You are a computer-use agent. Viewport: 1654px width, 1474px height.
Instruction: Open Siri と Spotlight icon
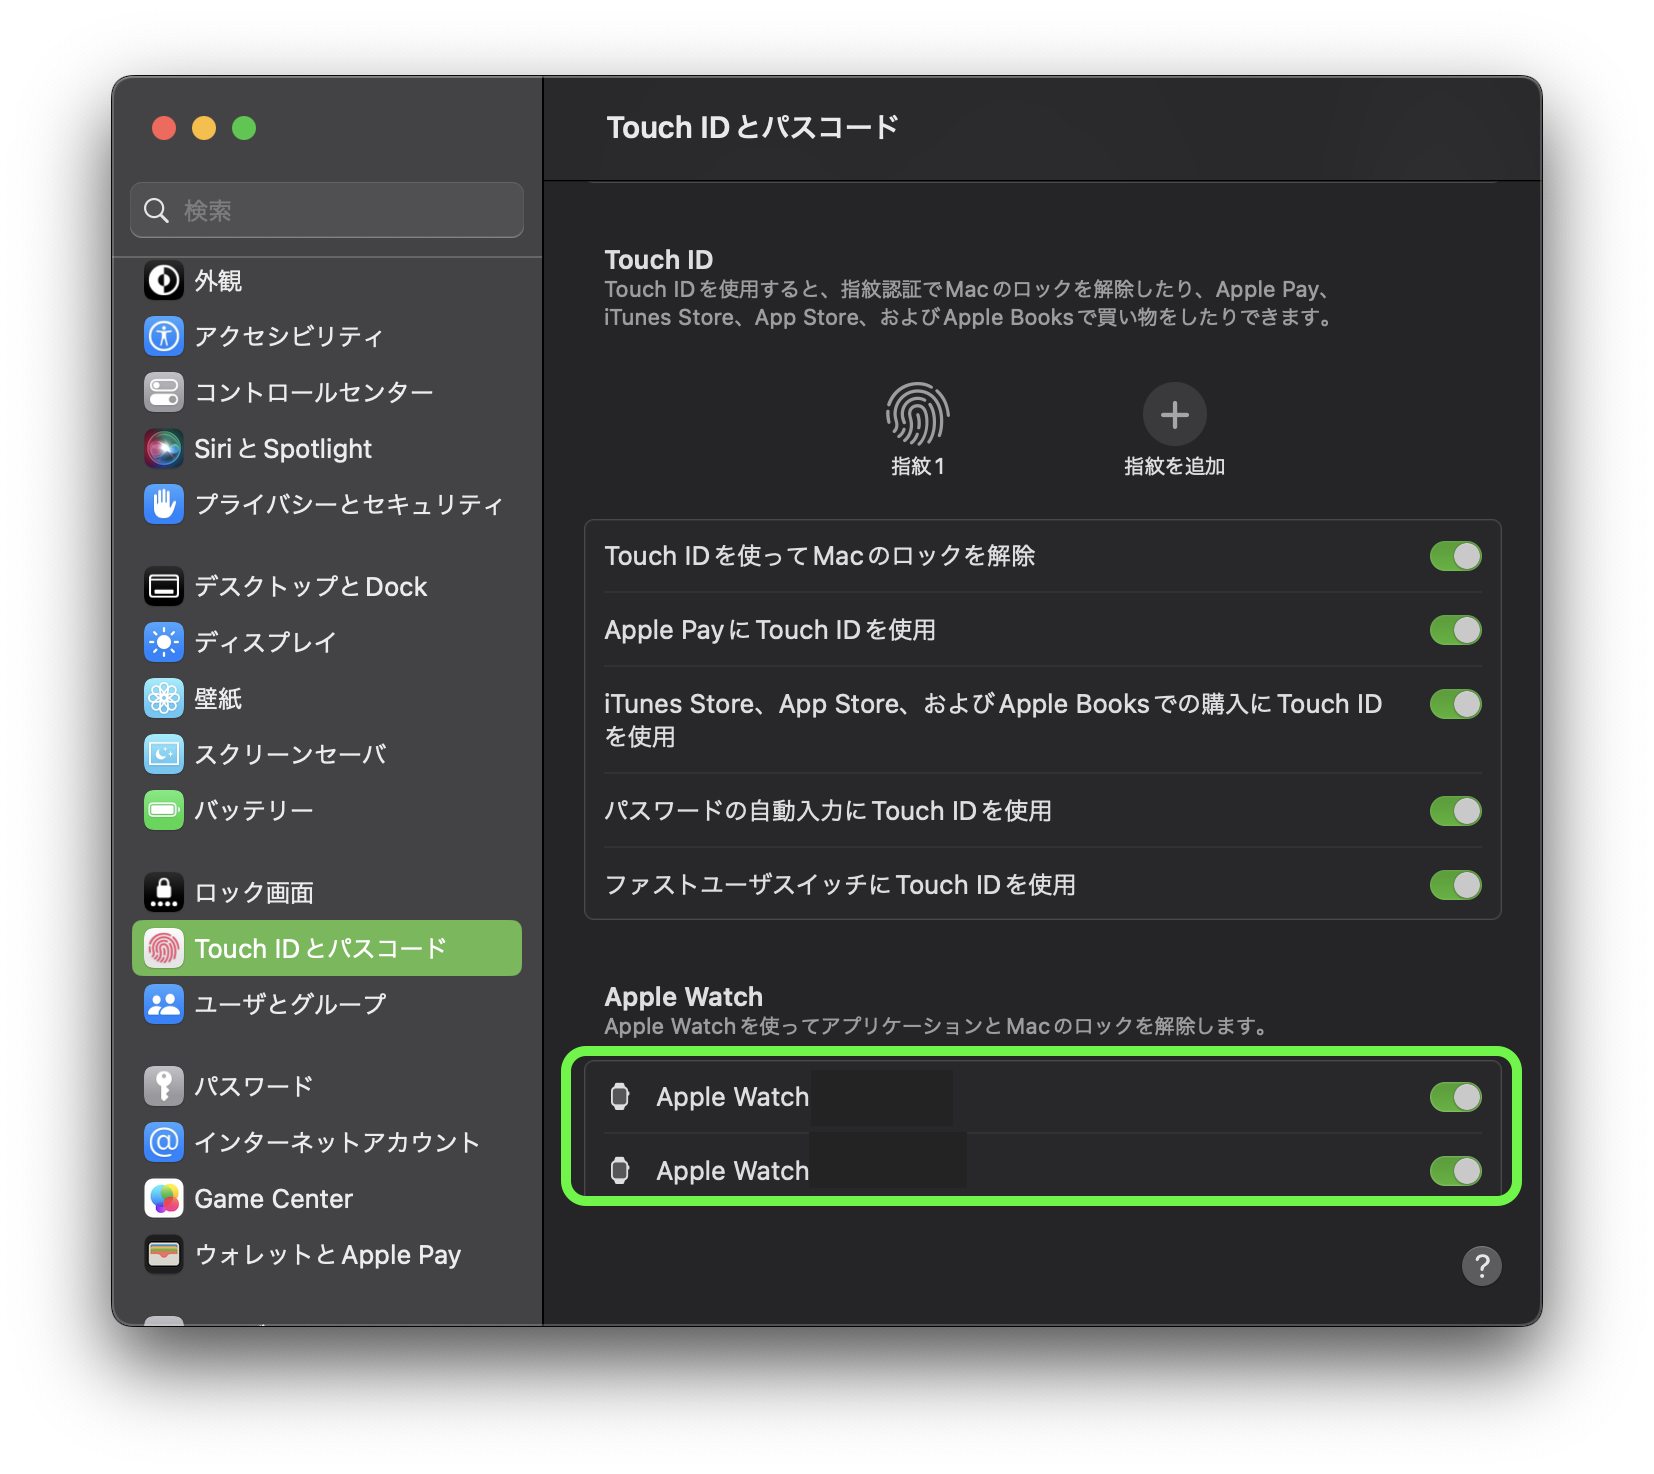tap(164, 448)
